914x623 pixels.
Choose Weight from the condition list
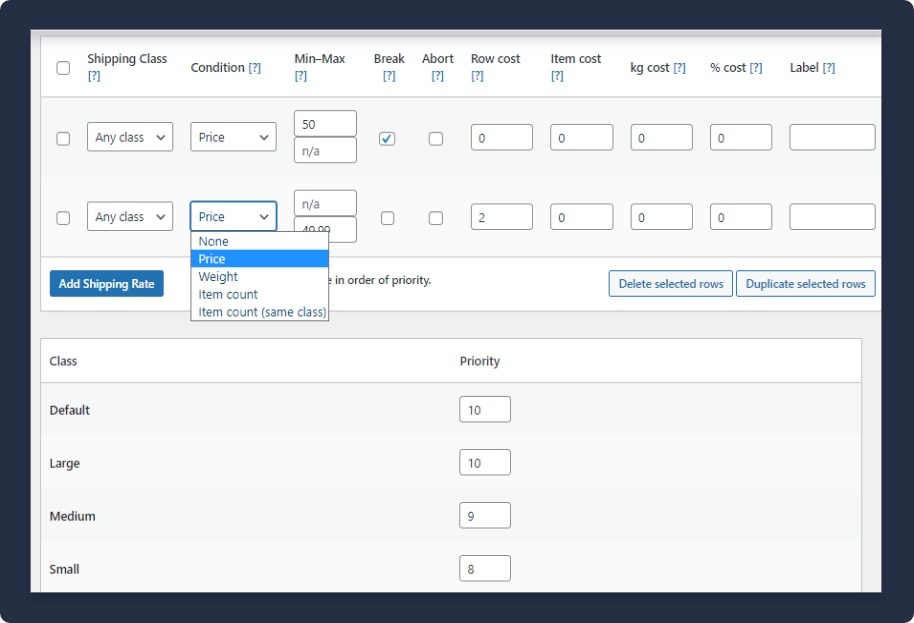point(218,277)
